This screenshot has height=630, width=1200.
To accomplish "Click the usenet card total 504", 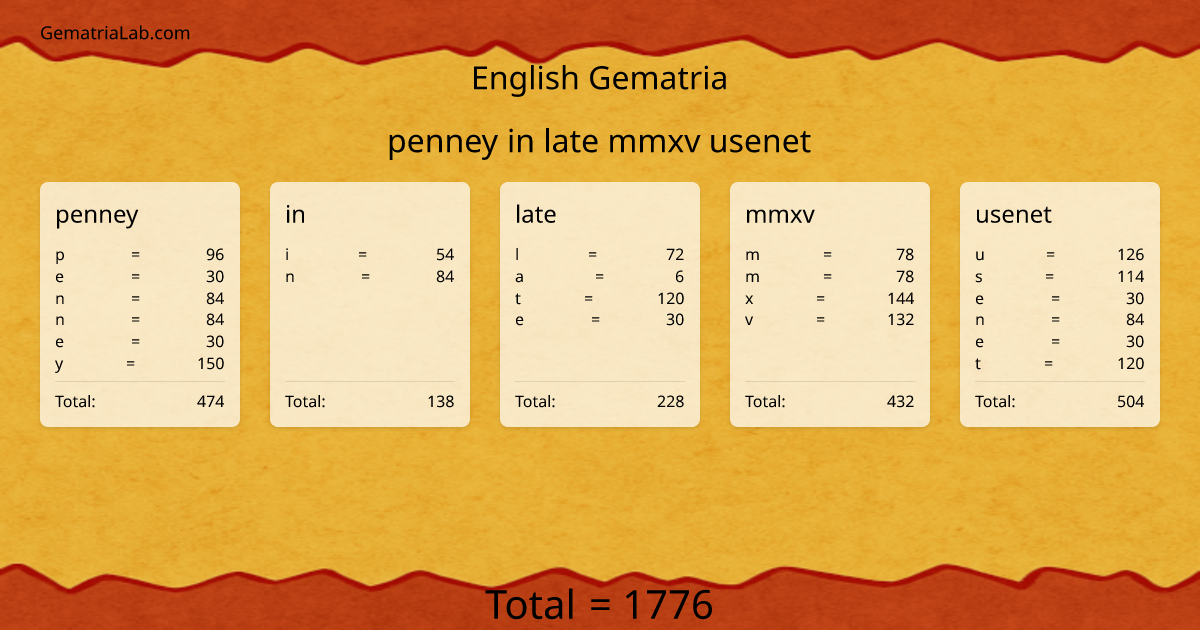I will click(1131, 402).
